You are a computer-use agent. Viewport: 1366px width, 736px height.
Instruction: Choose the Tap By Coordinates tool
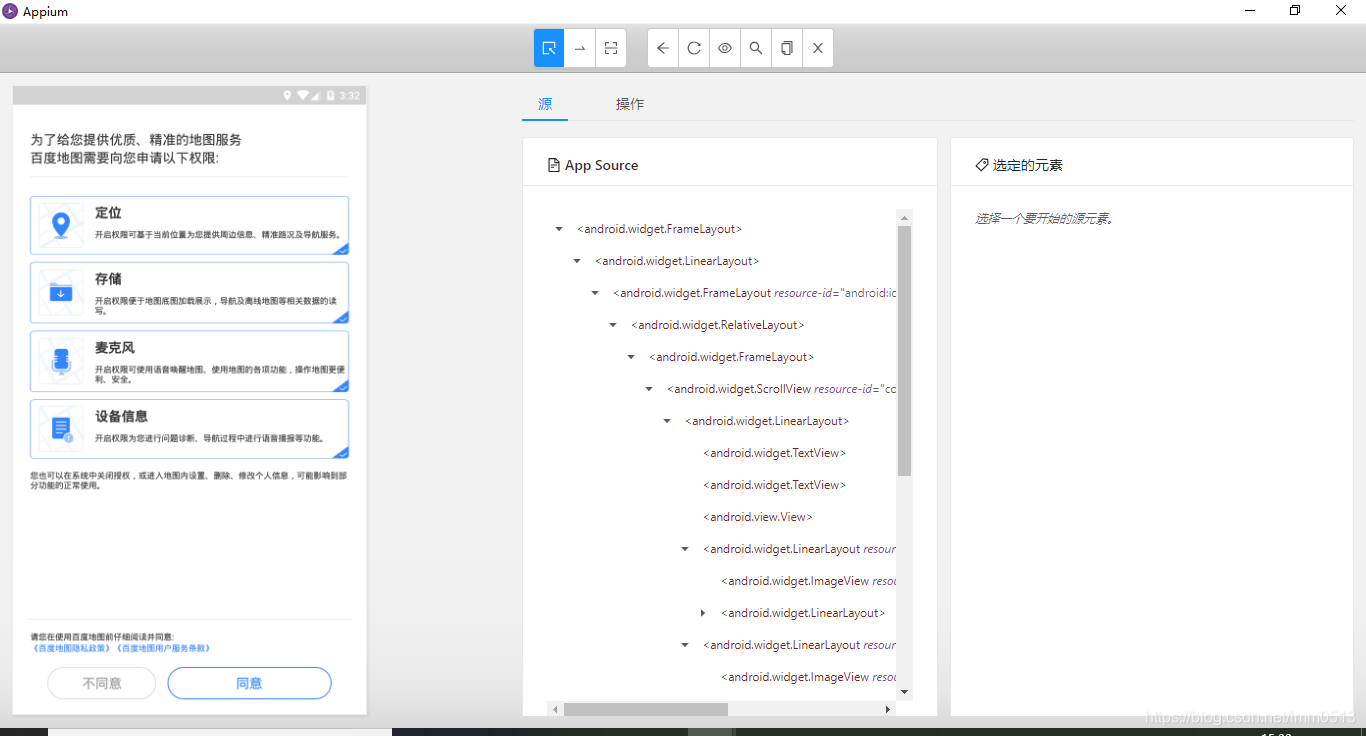tap(611, 48)
